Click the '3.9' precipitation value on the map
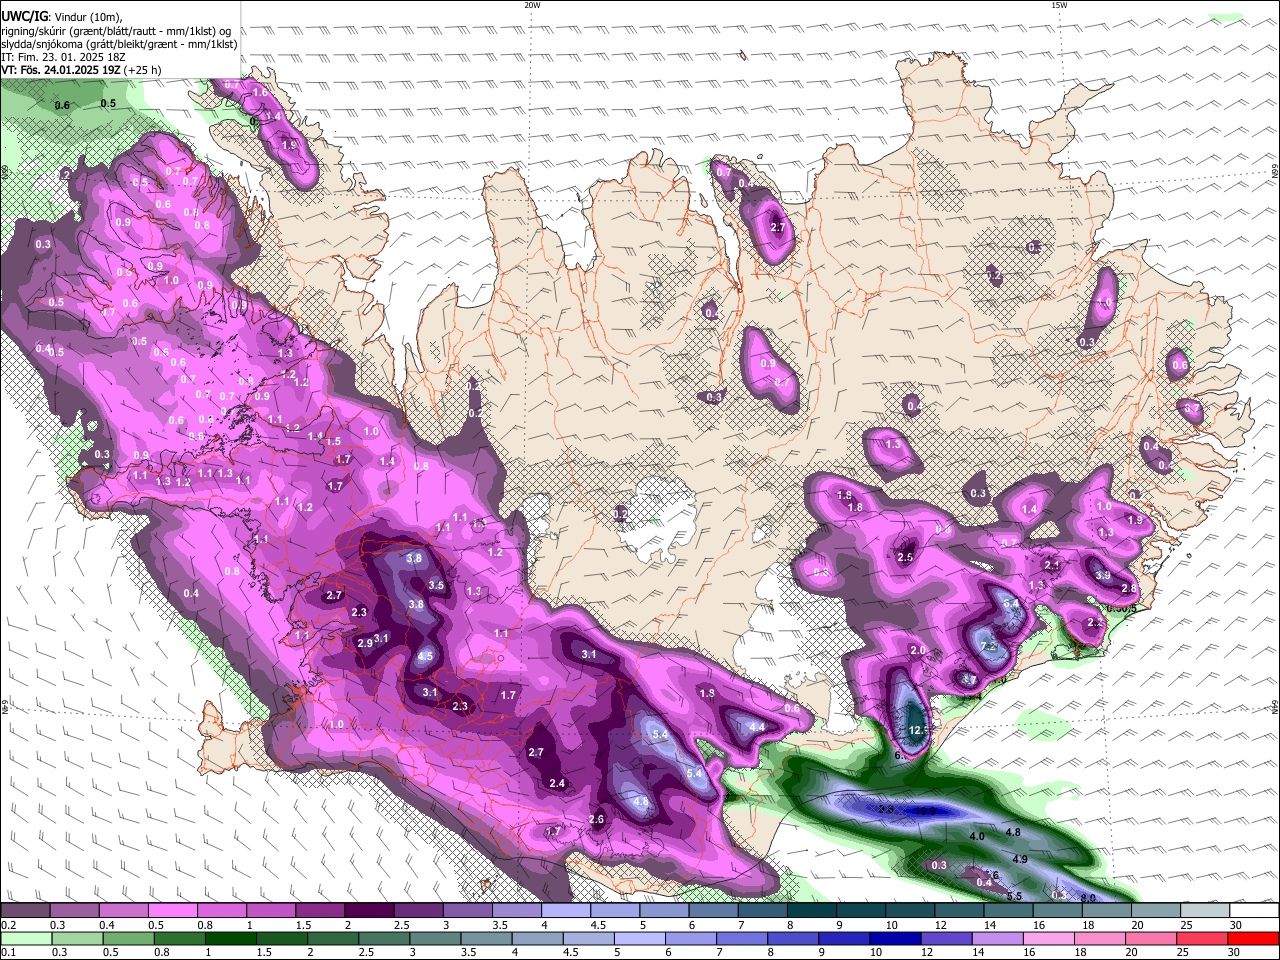 [1103, 575]
